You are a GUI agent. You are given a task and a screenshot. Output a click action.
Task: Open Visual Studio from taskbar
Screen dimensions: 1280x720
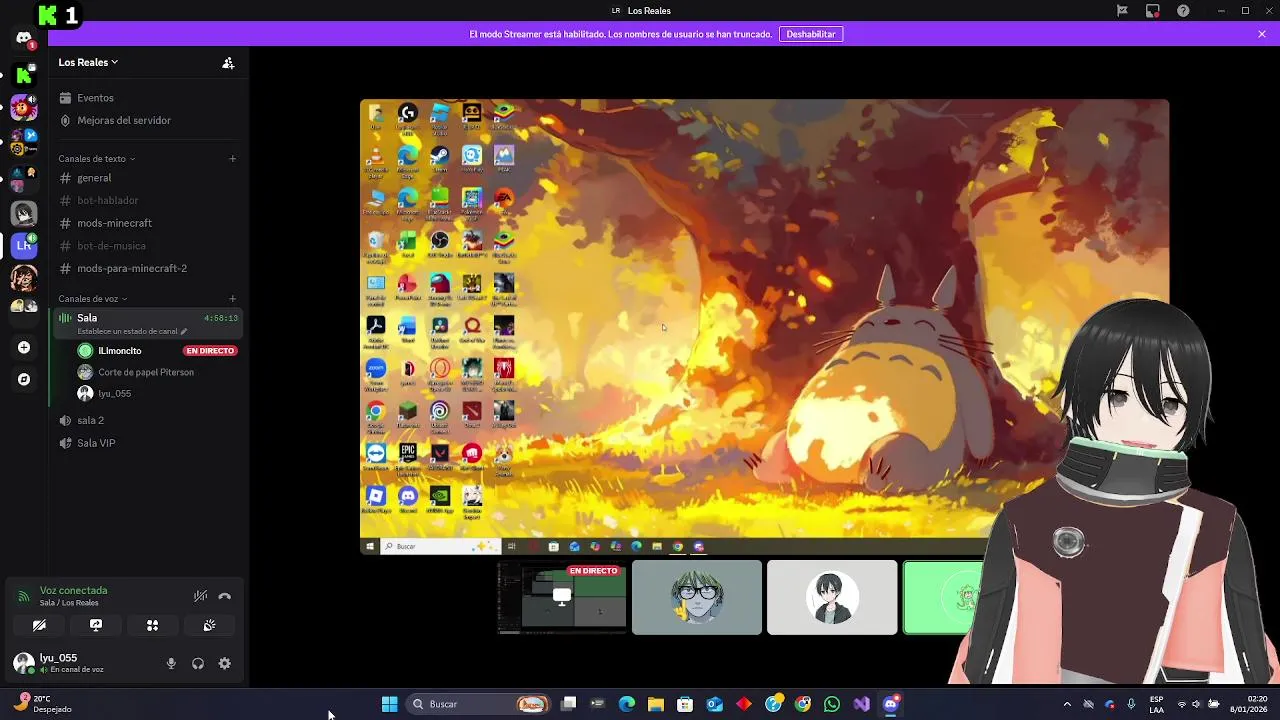862,704
